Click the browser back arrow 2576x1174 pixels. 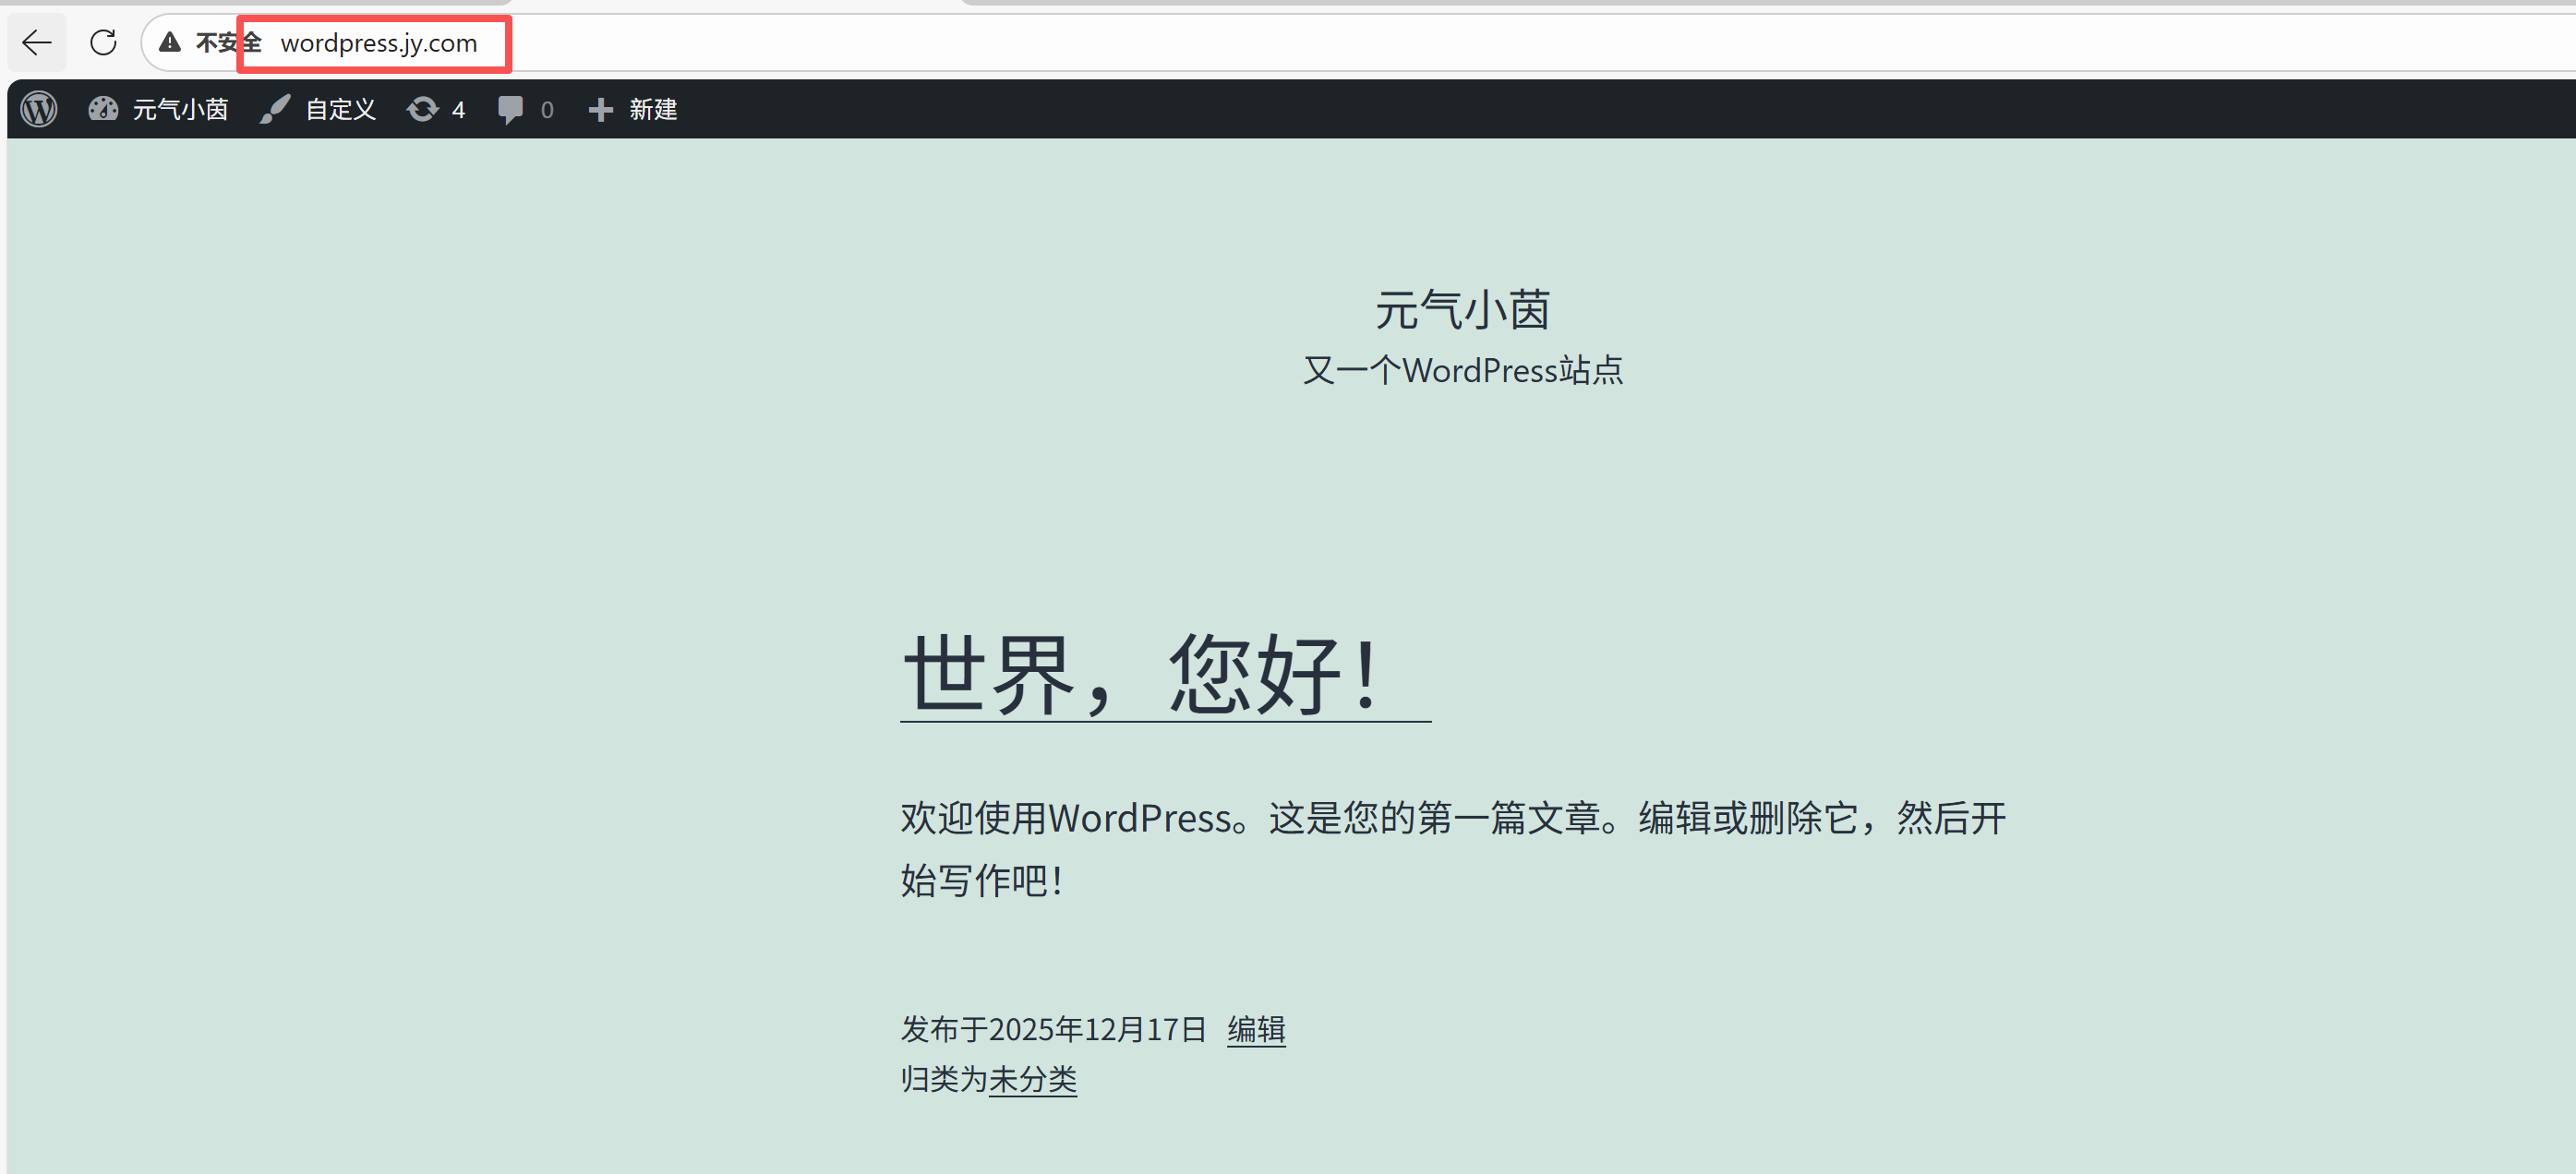pos(37,43)
